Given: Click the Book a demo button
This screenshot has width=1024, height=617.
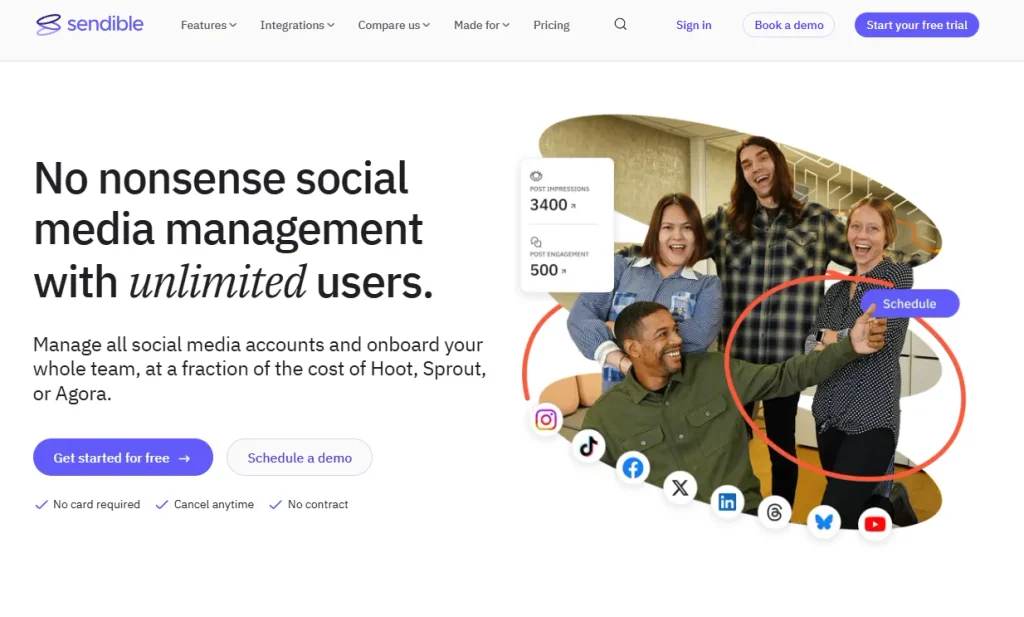Looking at the screenshot, I should click(x=789, y=25).
